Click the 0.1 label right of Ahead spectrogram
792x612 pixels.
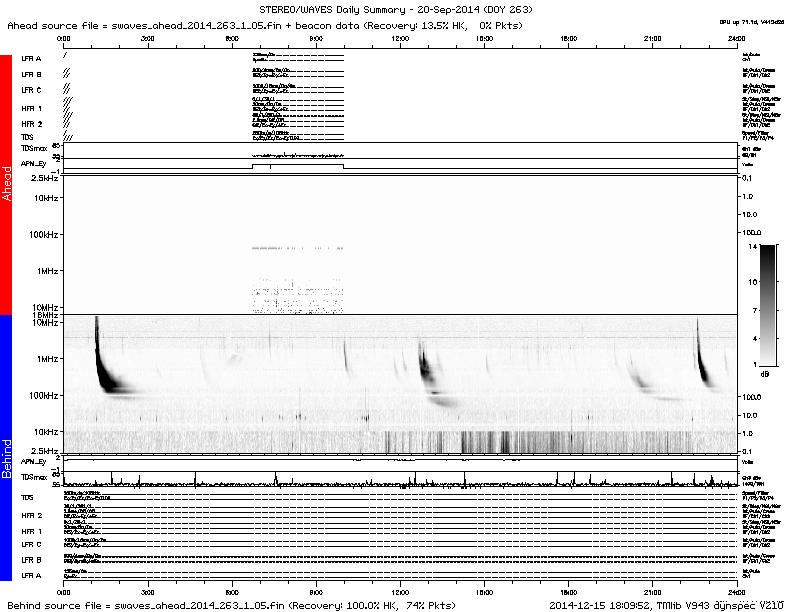pos(747,178)
